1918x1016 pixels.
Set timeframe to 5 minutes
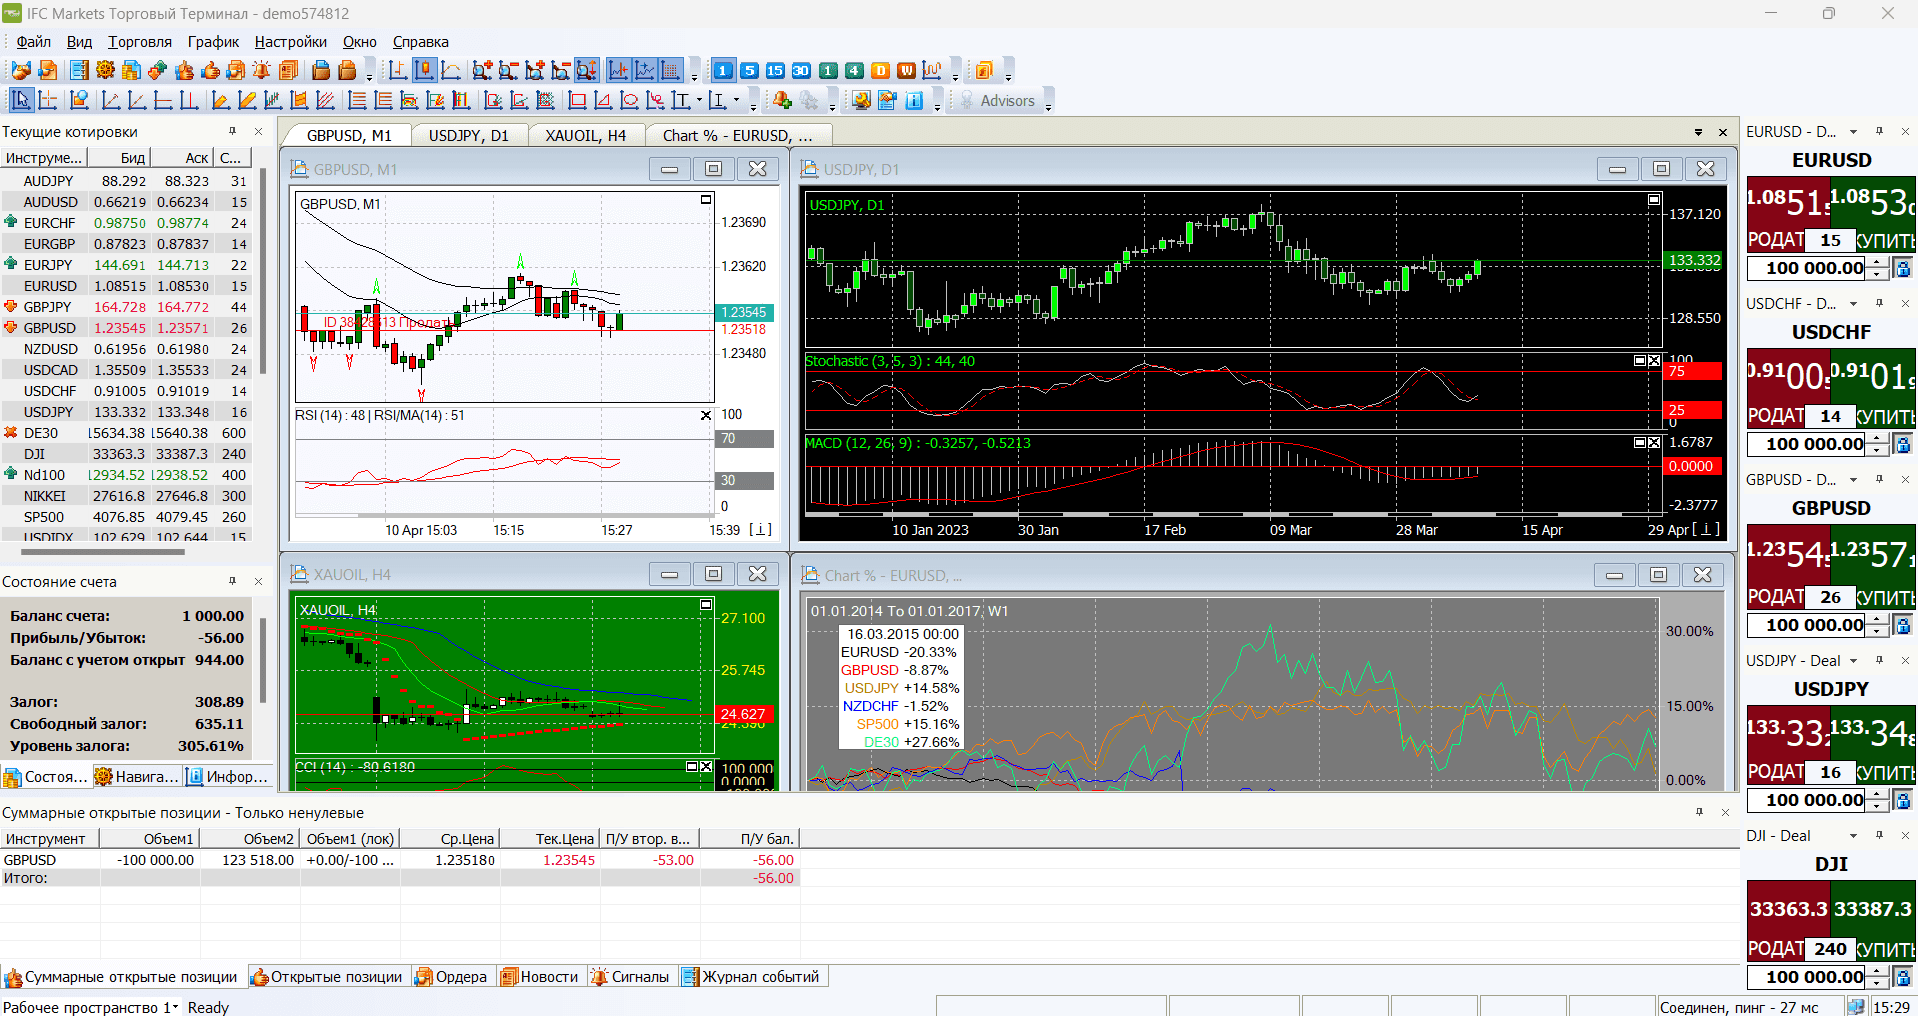click(749, 70)
